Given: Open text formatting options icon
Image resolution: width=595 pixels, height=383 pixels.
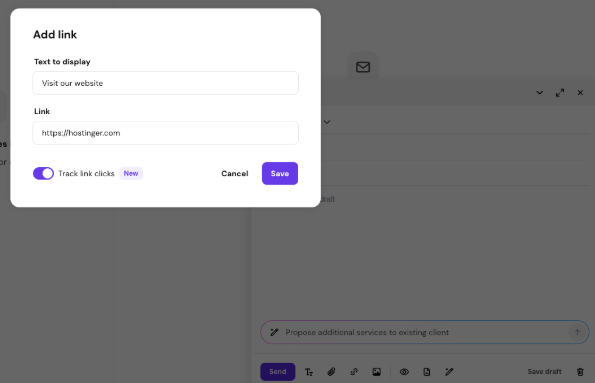Looking at the screenshot, I should point(309,372).
